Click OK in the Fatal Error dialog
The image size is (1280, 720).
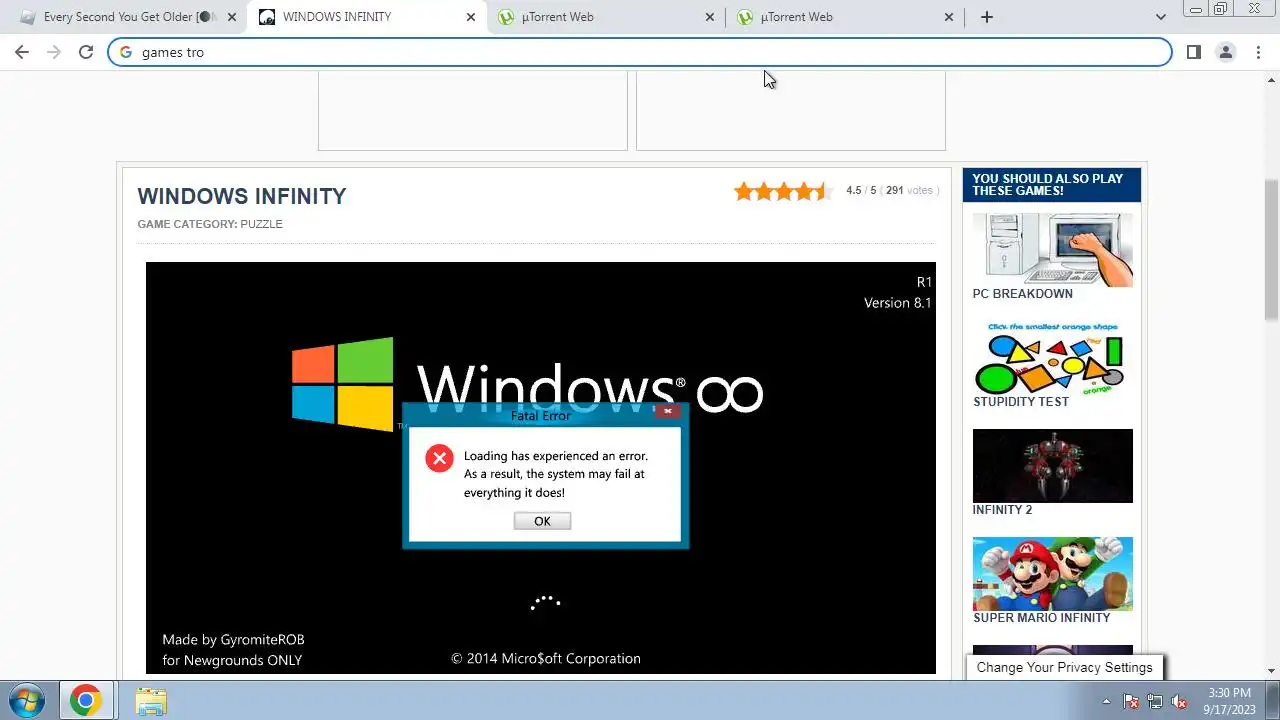coord(542,521)
